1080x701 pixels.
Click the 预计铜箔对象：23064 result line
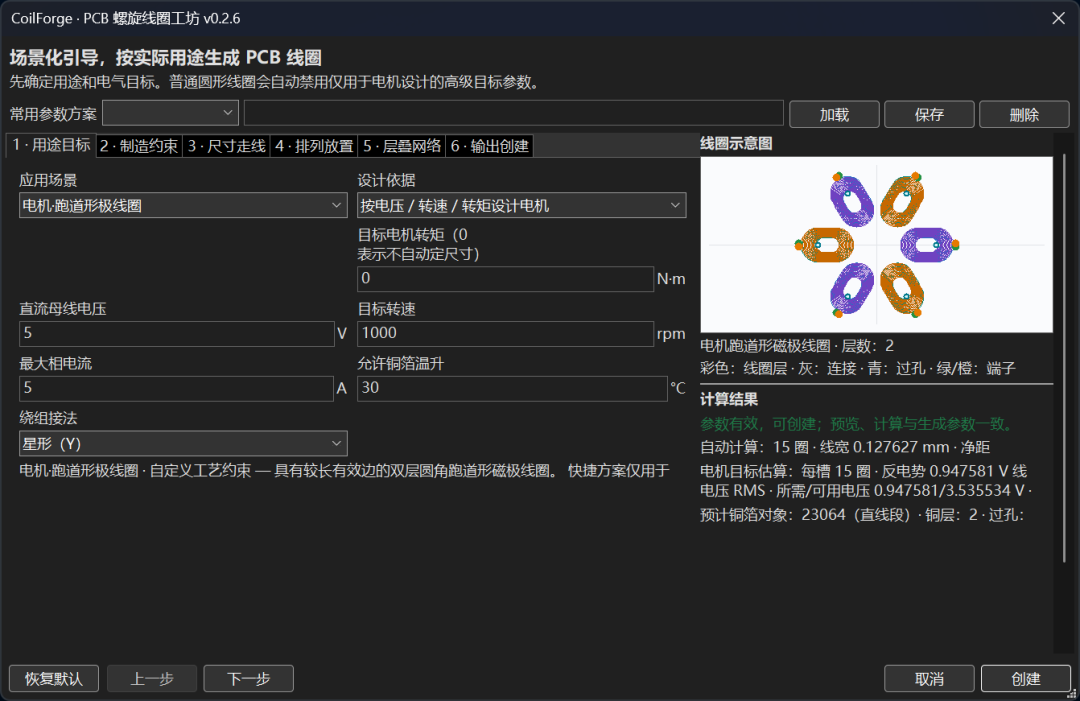click(862, 515)
